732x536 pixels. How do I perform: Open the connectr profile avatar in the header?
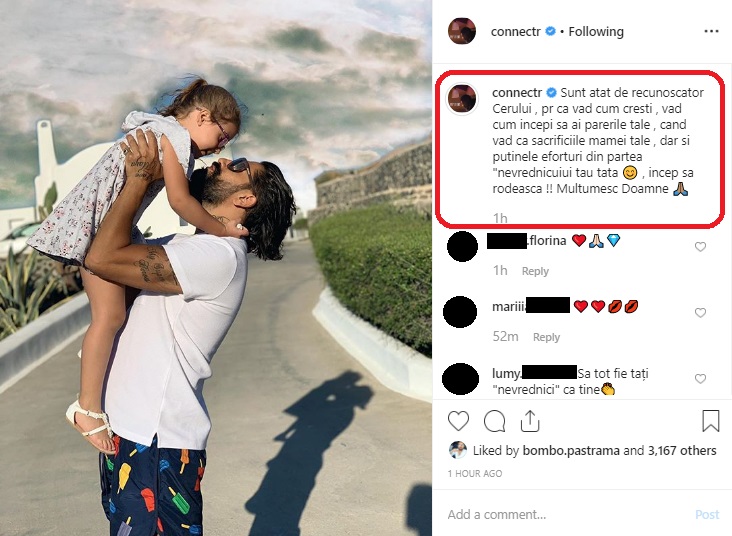[462, 31]
